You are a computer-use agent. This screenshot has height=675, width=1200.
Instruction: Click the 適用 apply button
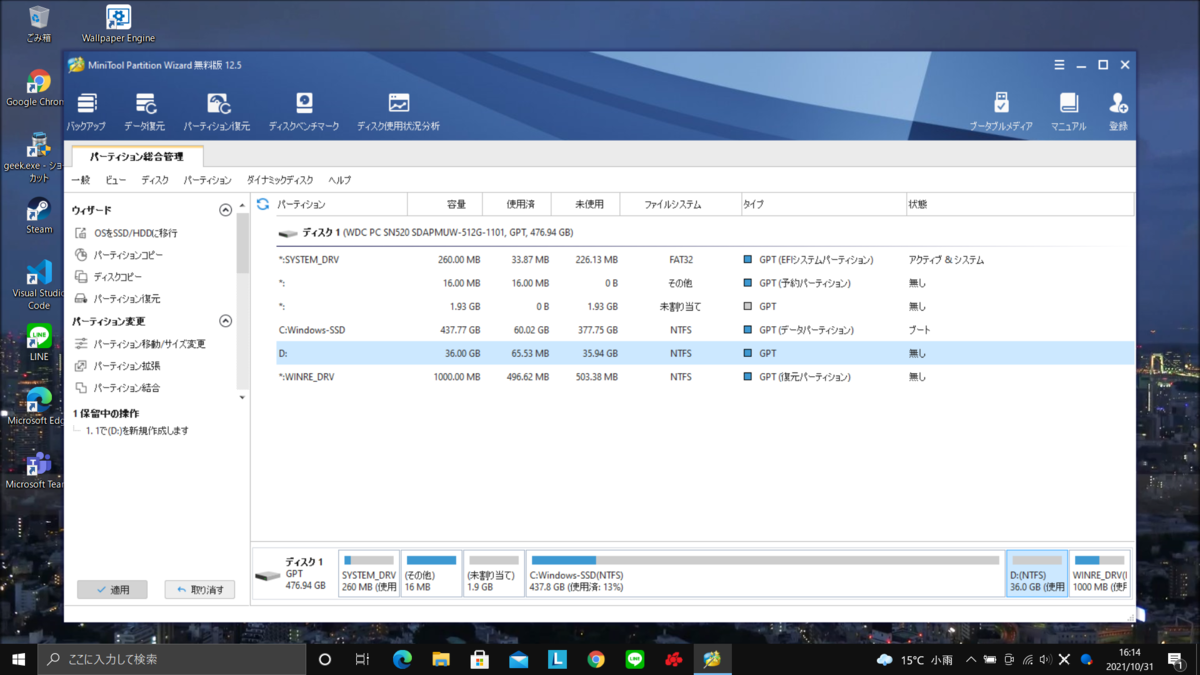112,590
